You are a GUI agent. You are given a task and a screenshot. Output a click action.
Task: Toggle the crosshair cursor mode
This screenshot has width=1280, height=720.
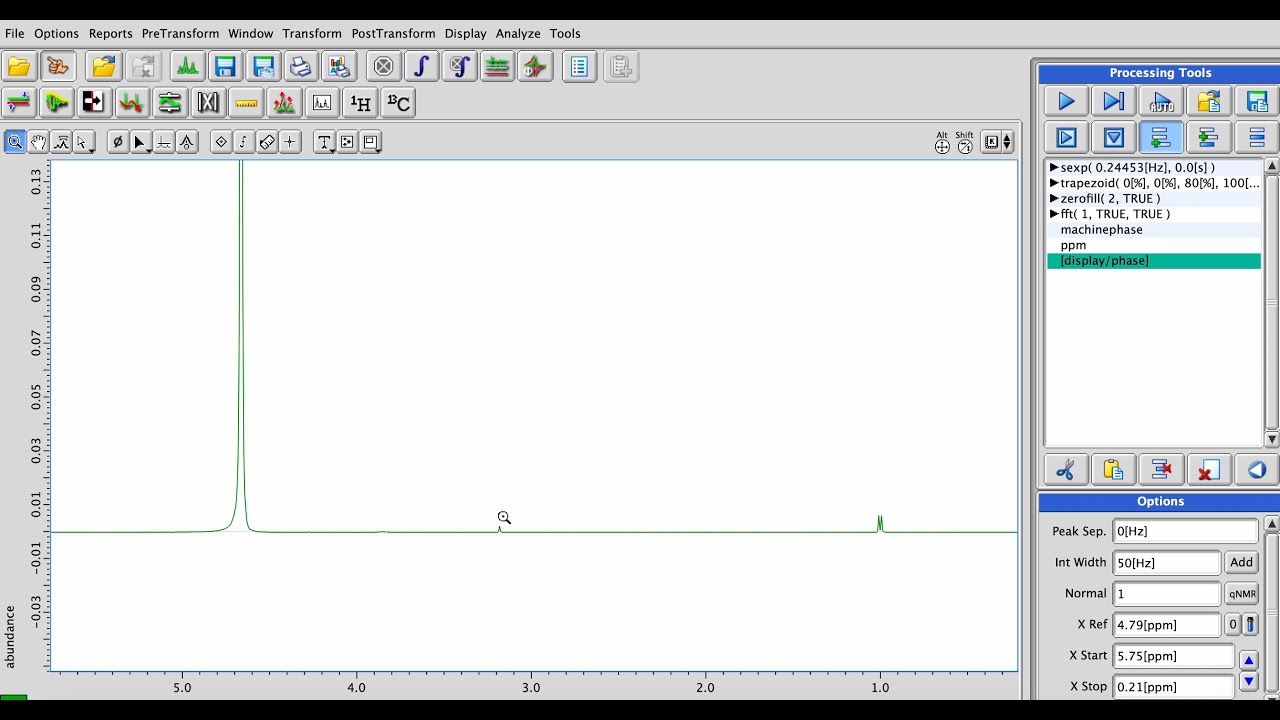[290, 142]
